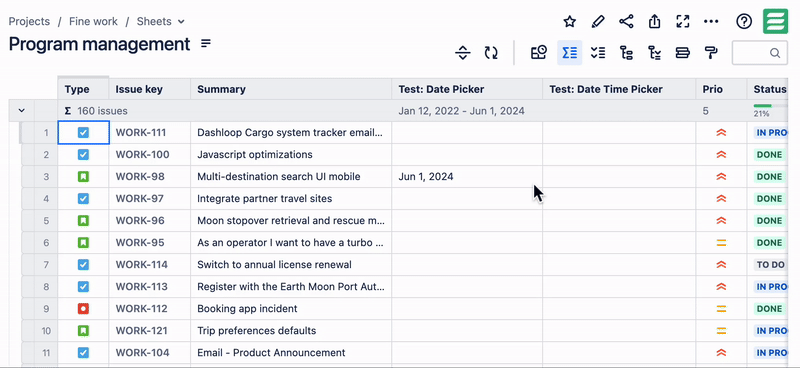The height and width of the screenshot is (368, 800).
Task: Enter full screen mode
Action: pyautogui.click(x=683, y=21)
